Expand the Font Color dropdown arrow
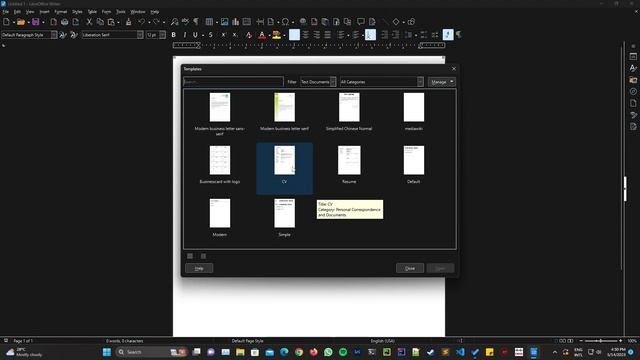Image resolution: width=640 pixels, height=360 pixels. (x=269, y=36)
